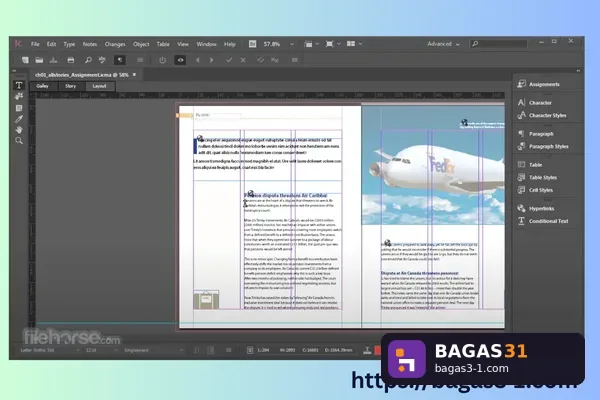Open the Advanced workspace switcher

click(443, 44)
